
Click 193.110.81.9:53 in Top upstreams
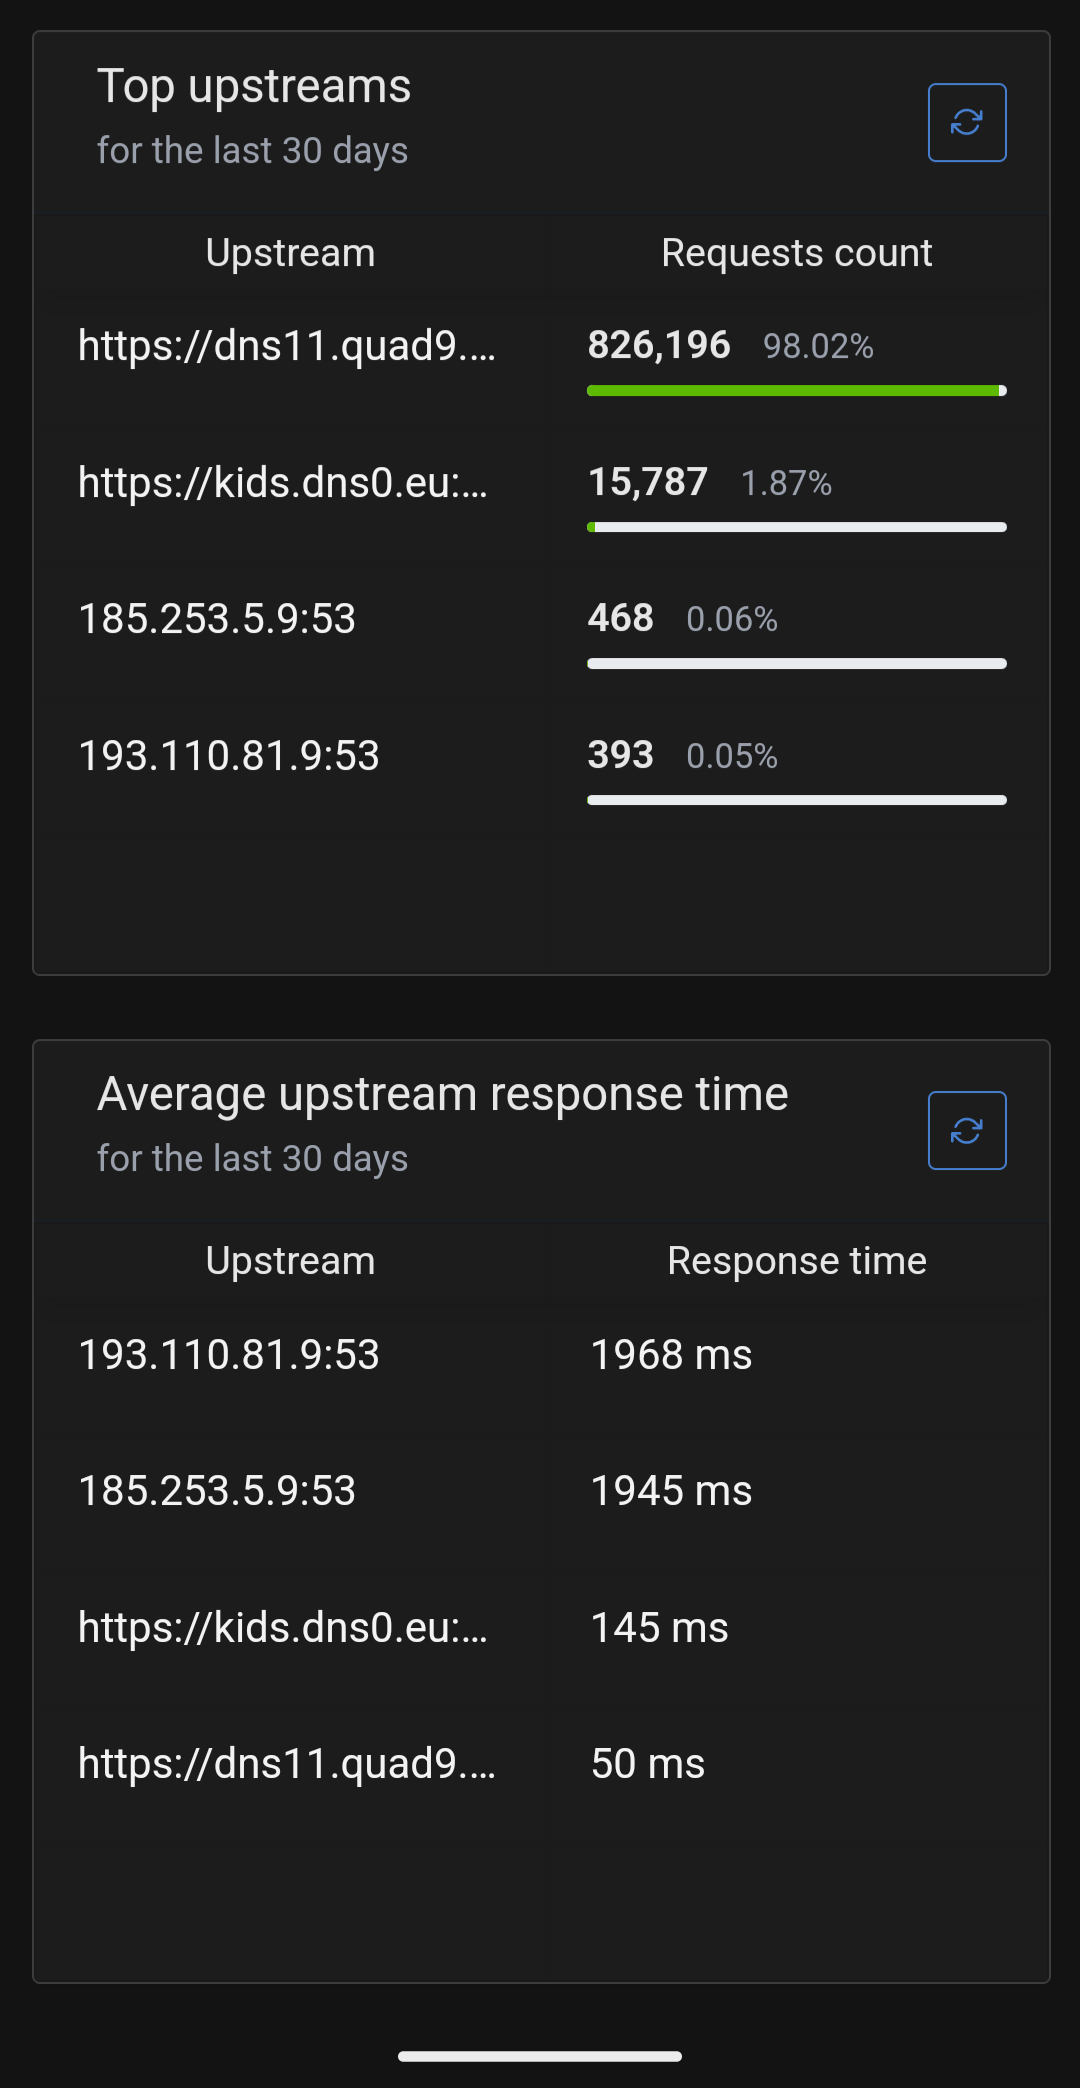pos(229,756)
